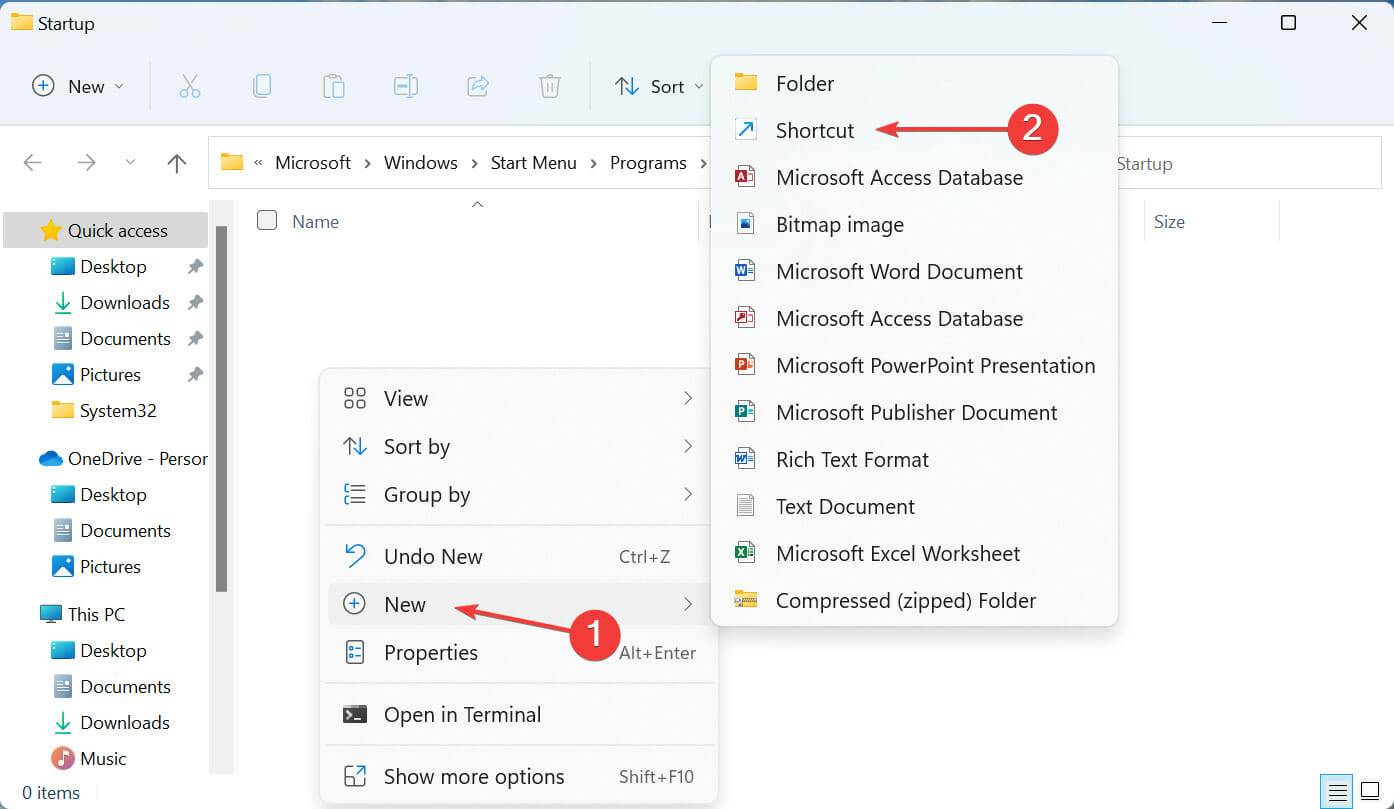Click Open in Terminal
The height and width of the screenshot is (809, 1394).
462,714
